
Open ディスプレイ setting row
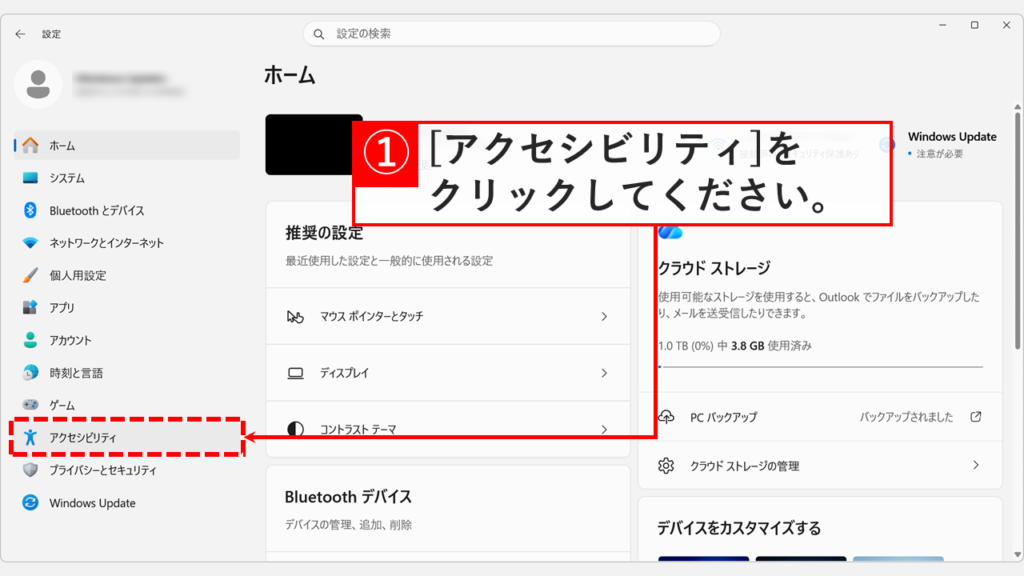click(x=448, y=373)
